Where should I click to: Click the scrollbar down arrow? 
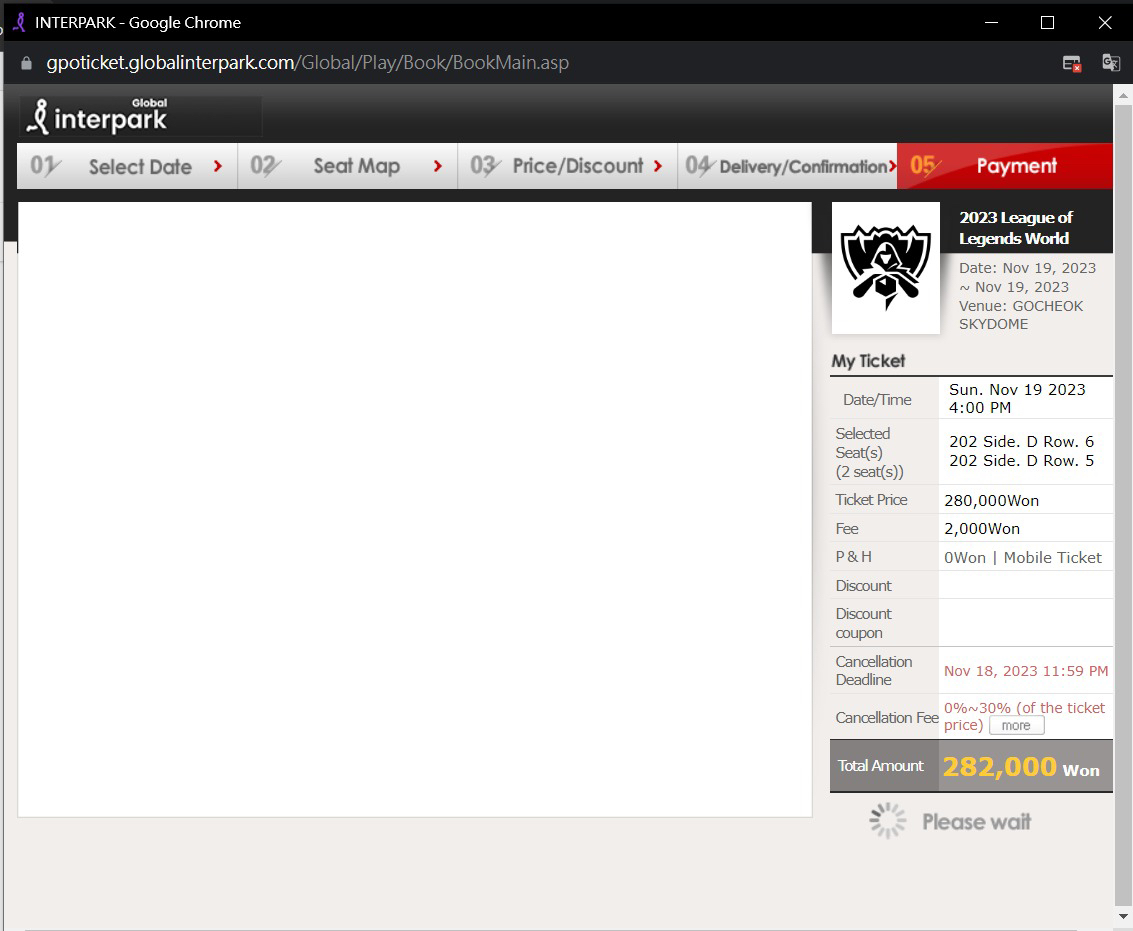1123,916
